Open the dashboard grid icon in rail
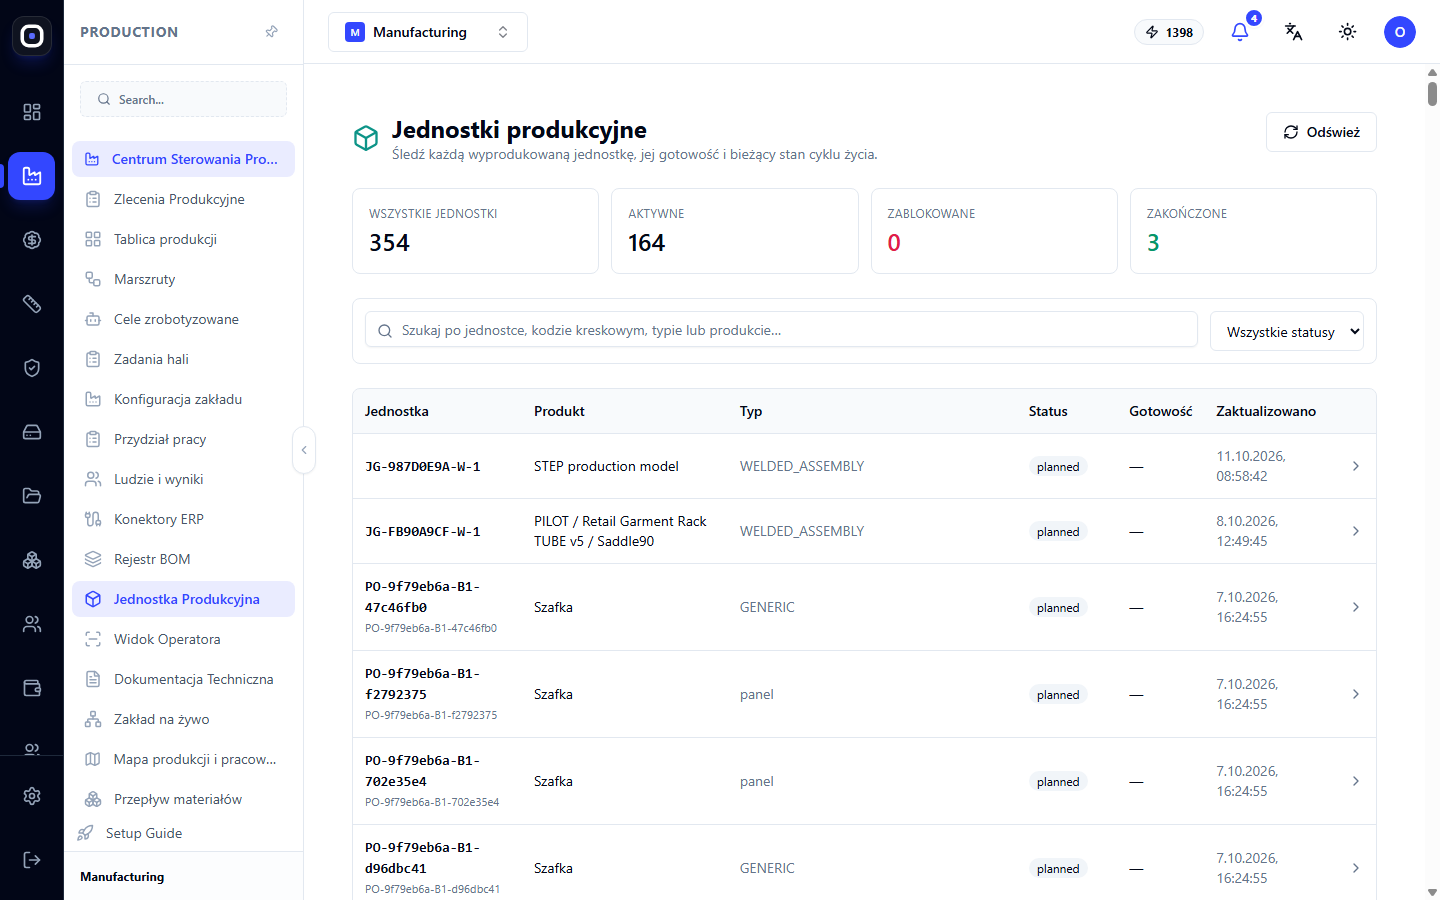This screenshot has height=900, width=1440. (32, 112)
